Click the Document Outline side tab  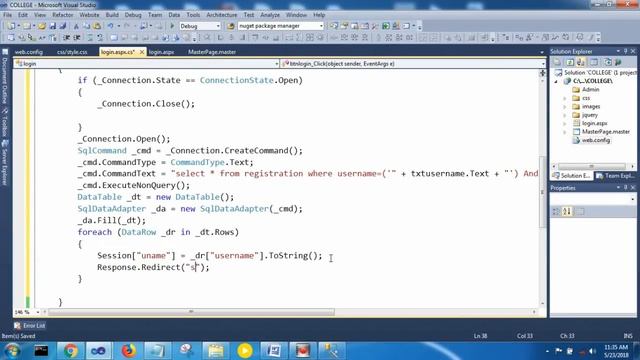coord(5,77)
